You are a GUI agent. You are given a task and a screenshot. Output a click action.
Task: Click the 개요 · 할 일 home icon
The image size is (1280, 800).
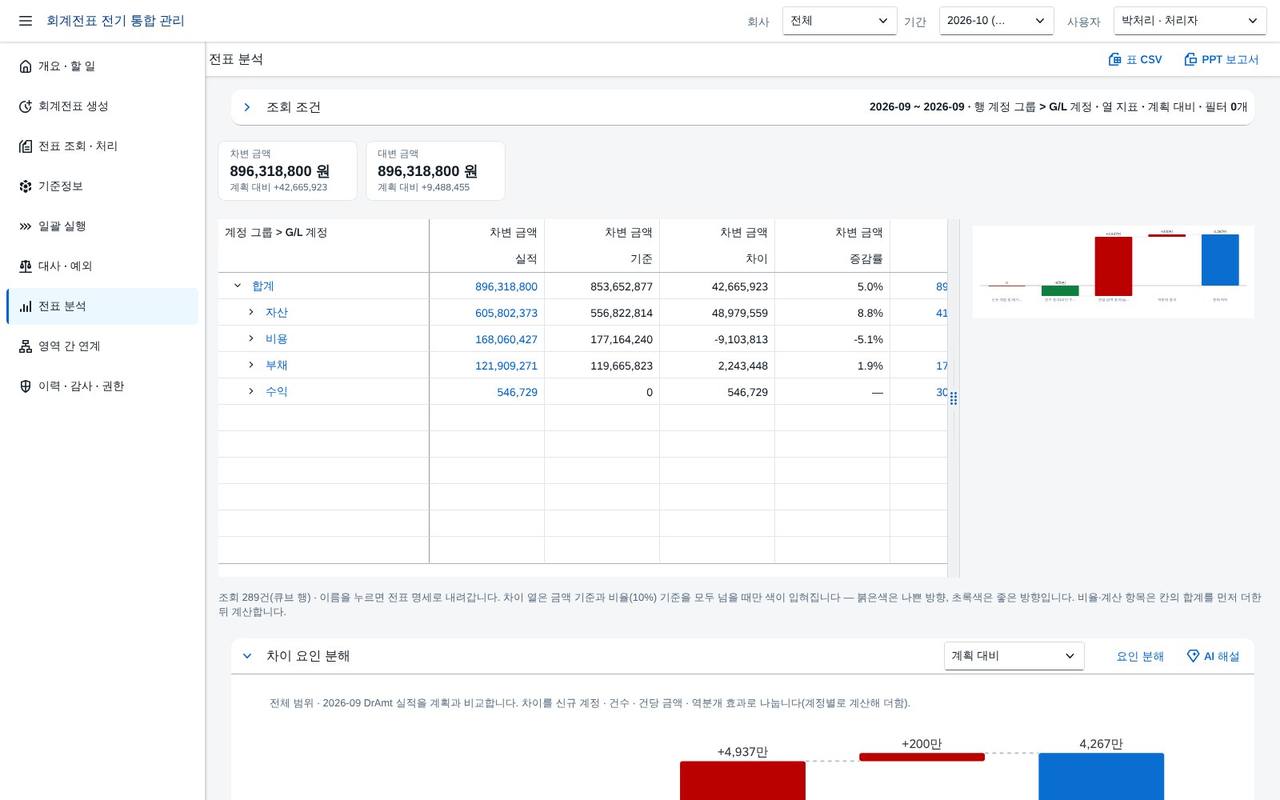(x=26, y=66)
